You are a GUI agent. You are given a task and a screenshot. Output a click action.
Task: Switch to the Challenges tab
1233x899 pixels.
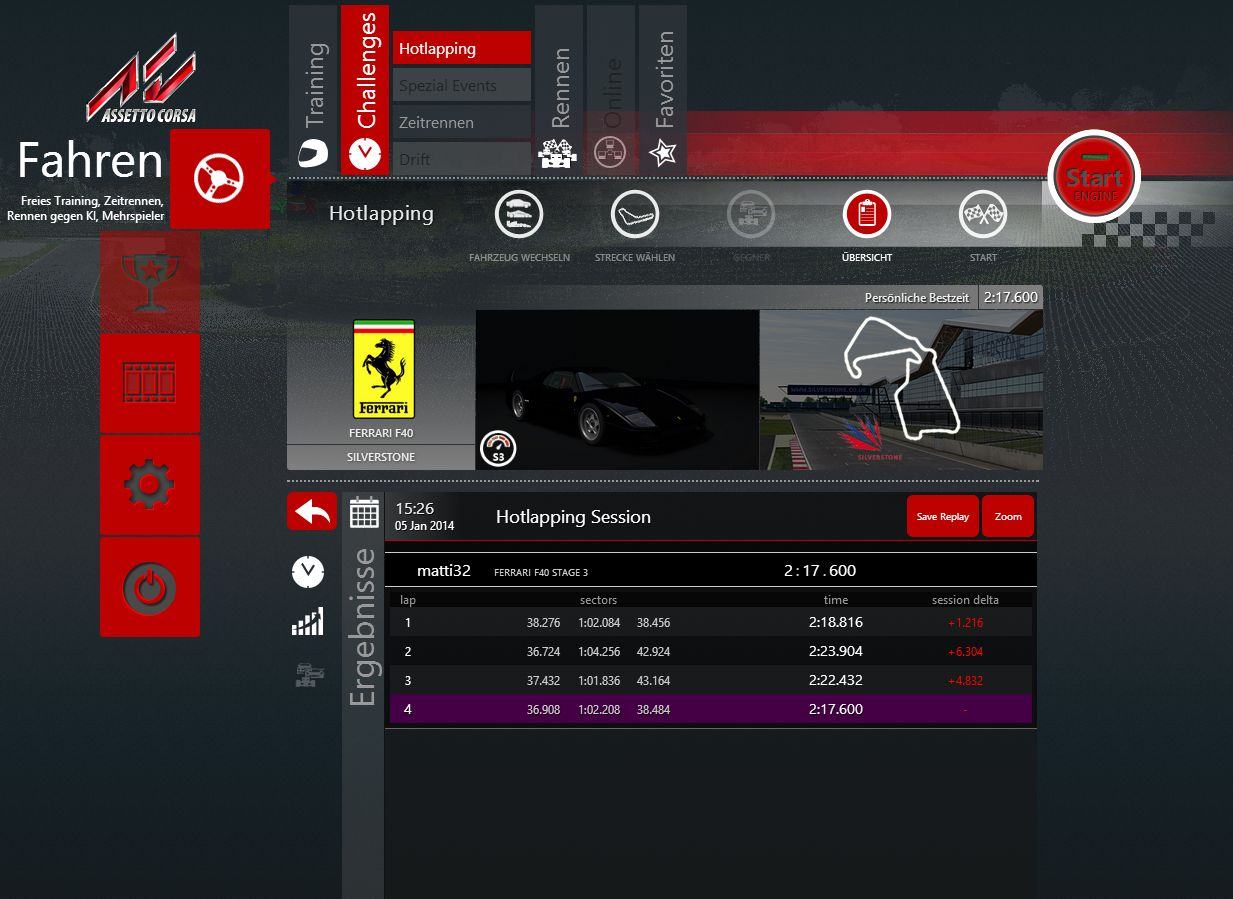tap(365, 90)
